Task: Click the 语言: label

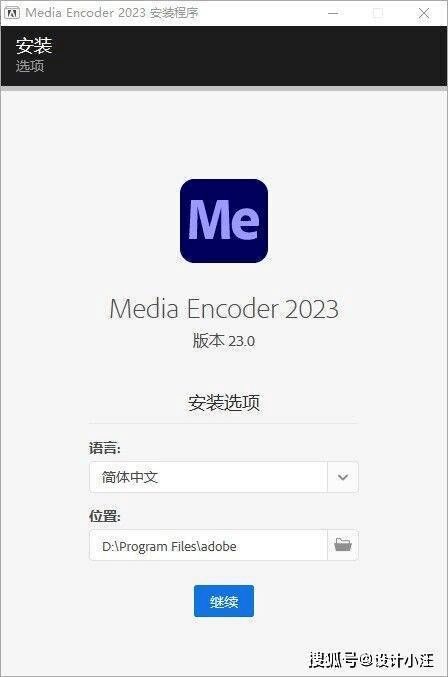Action: tap(105, 448)
